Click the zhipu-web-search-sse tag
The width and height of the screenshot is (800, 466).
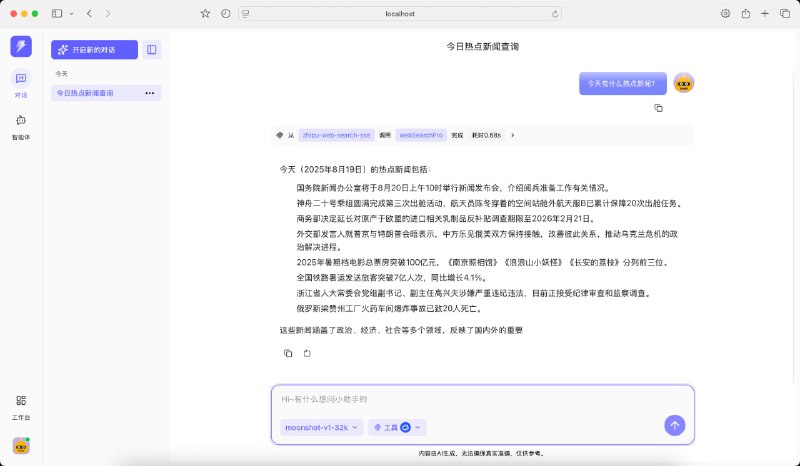point(336,134)
